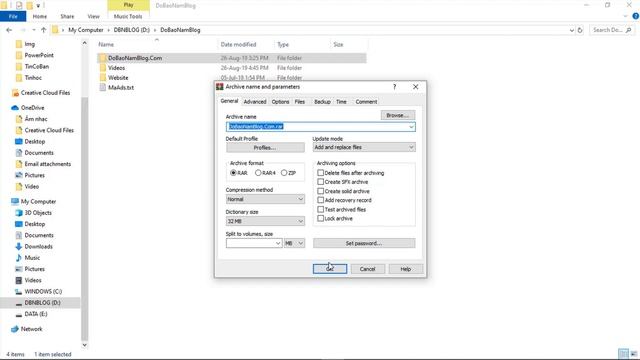The width and height of the screenshot is (640, 360).
Task: Switch to Files tab
Action: tap(300, 102)
